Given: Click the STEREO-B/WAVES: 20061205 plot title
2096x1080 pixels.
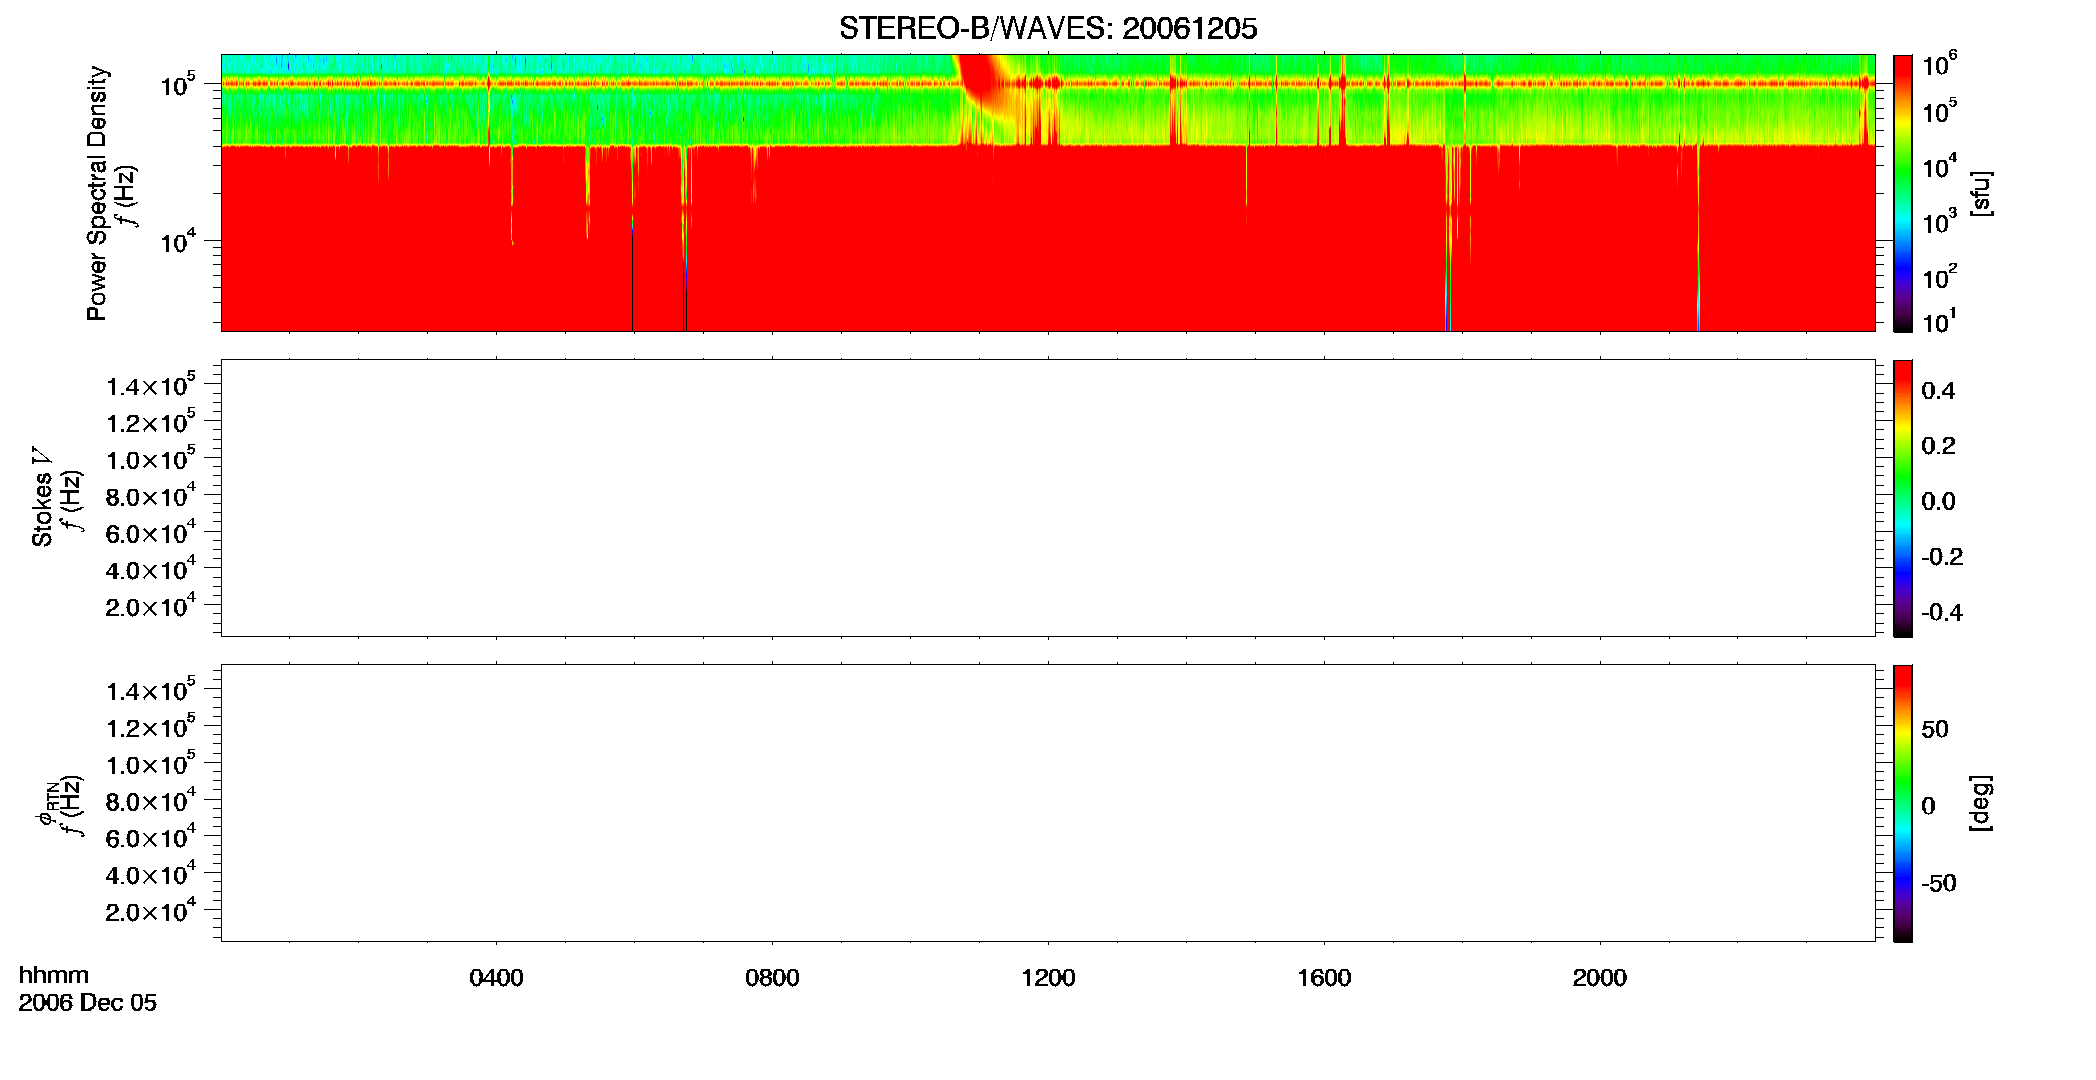Looking at the screenshot, I should point(1048,28).
